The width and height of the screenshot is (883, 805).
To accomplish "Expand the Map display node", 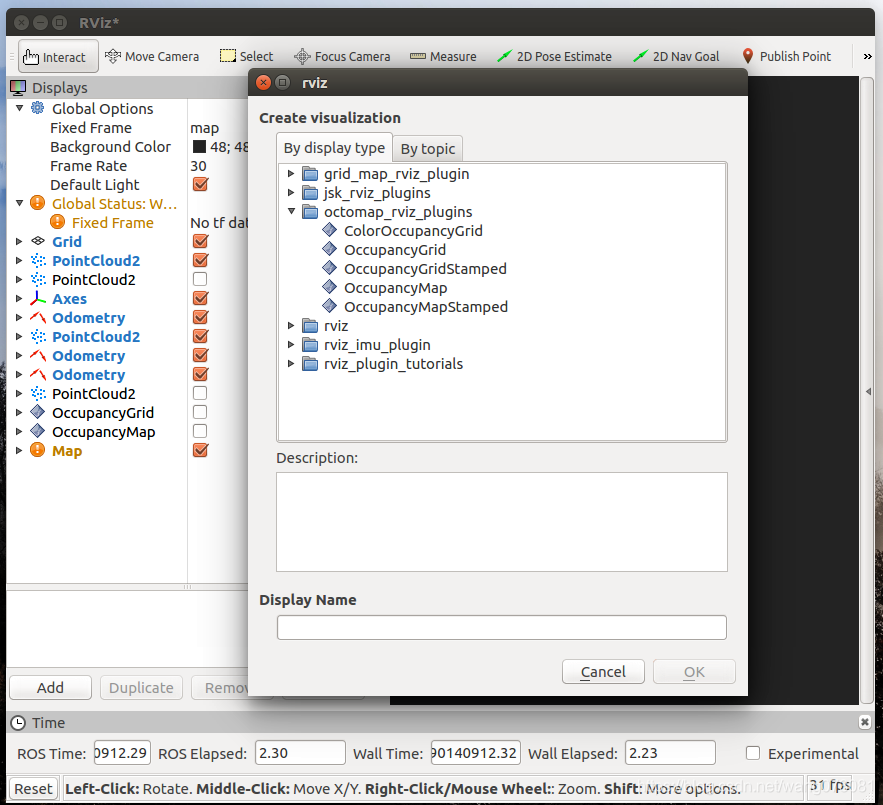I will tap(19, 450).
